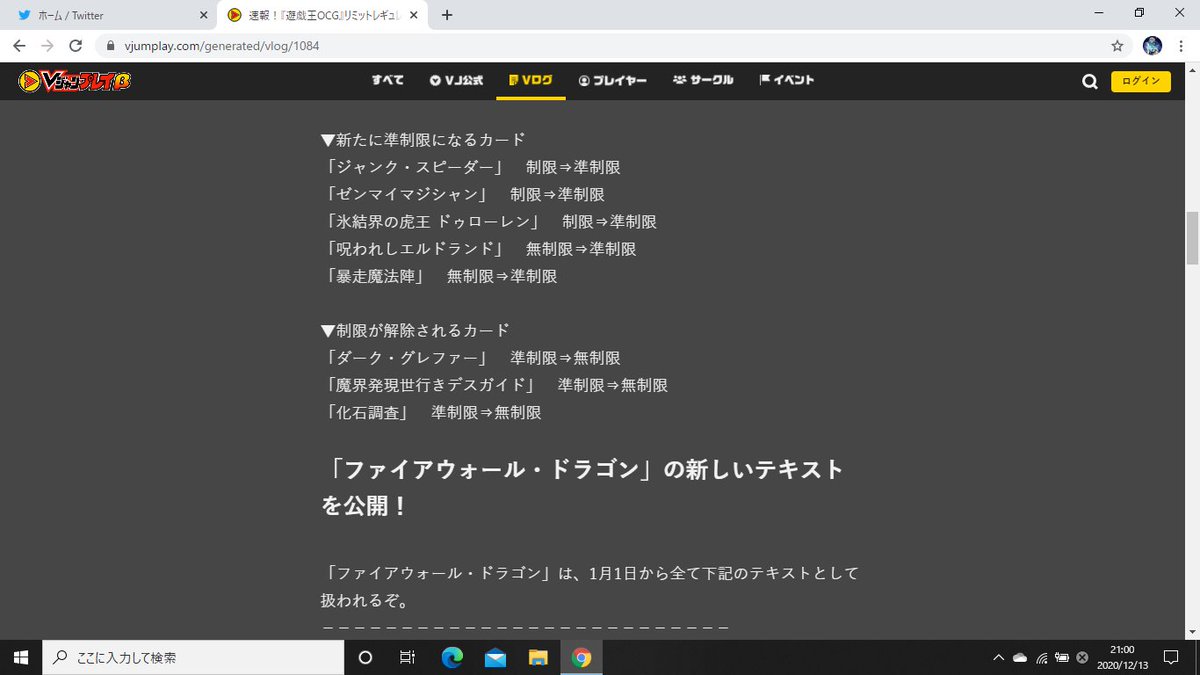Open the VLOG navigation tab
The height and width of the screenshot is (675, 1200).
point(531,80)
